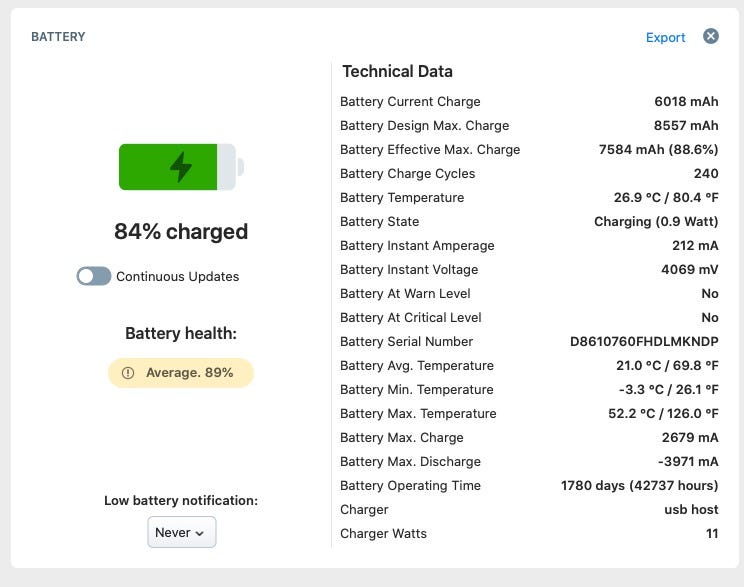Click the Charger usb host value
Viewport: 744px width, 587px height.
pyautogui.click(x=691, y=509)
